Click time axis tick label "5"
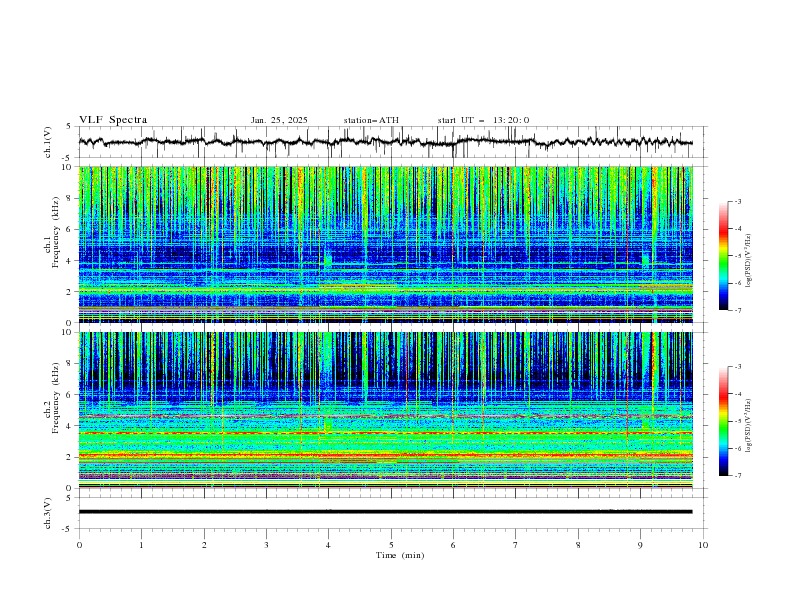The image size is (792, 612). pos(391,545)
